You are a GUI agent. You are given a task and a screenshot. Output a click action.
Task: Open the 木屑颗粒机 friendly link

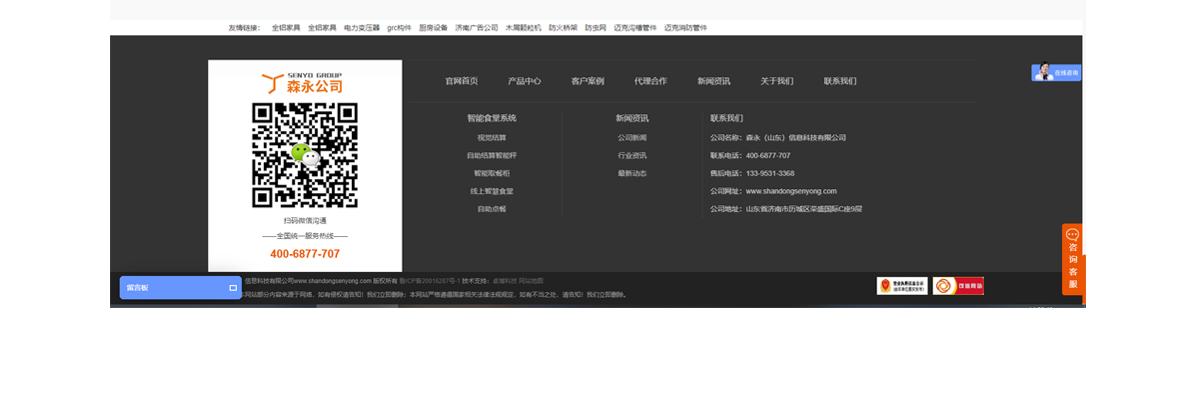(523, 28)
